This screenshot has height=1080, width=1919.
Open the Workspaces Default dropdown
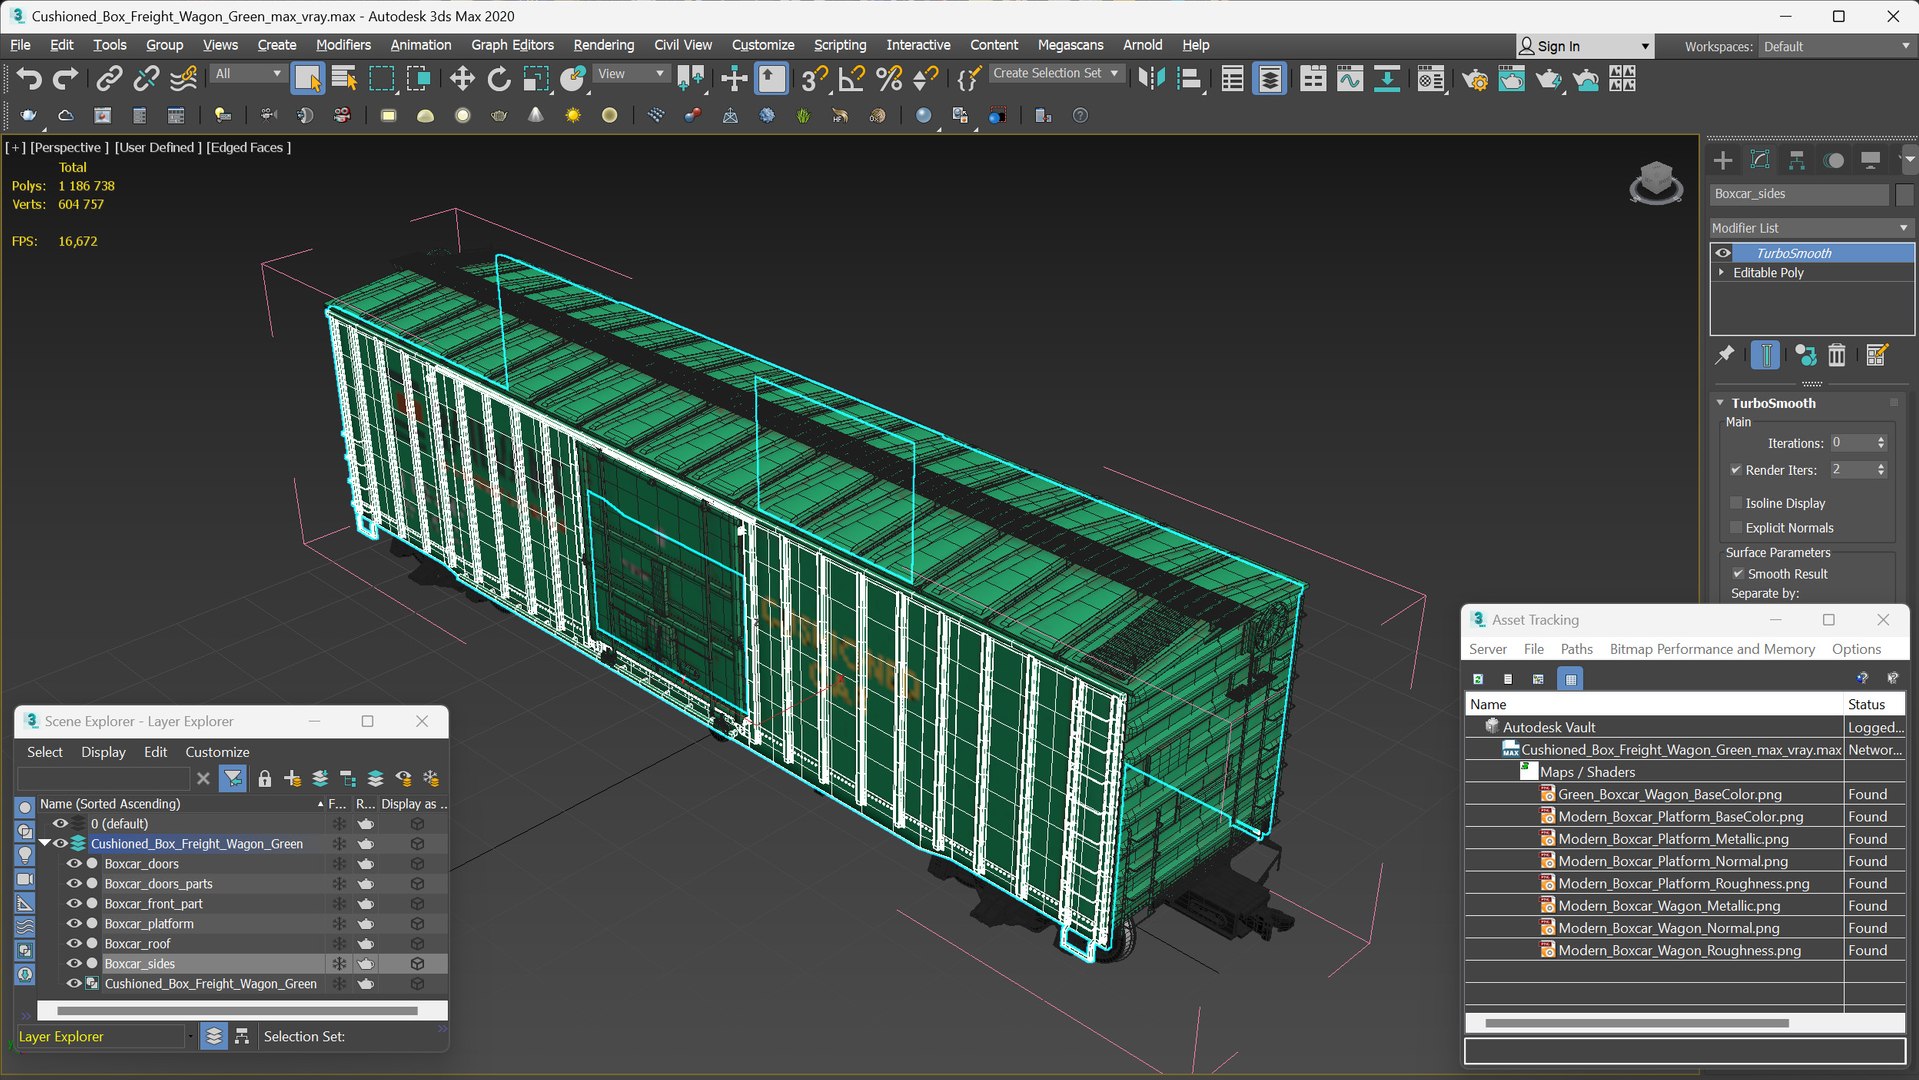[1836, 47]
